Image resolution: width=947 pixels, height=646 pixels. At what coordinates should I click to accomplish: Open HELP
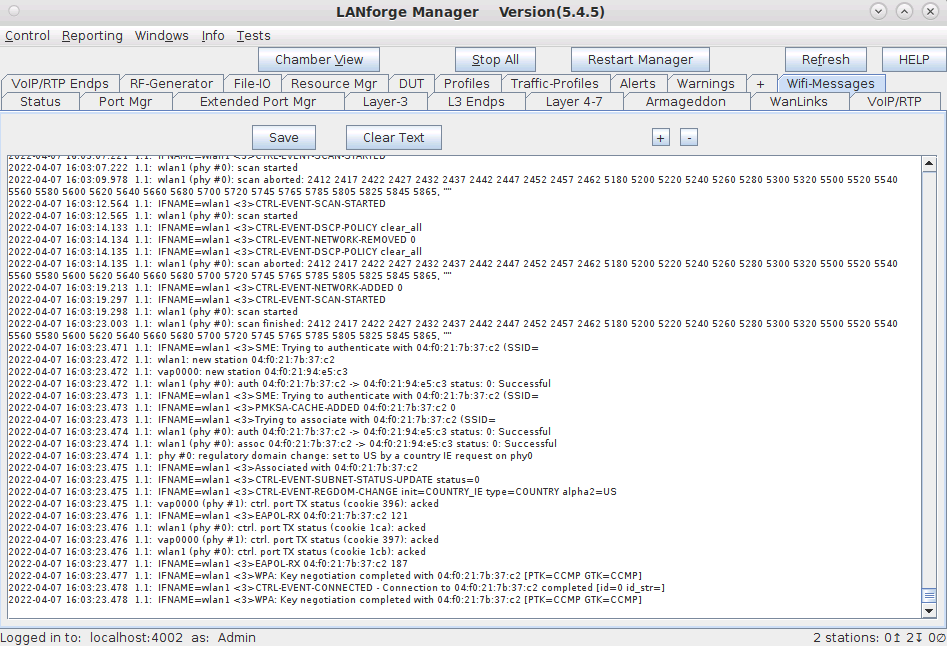(x=914, y=60)
